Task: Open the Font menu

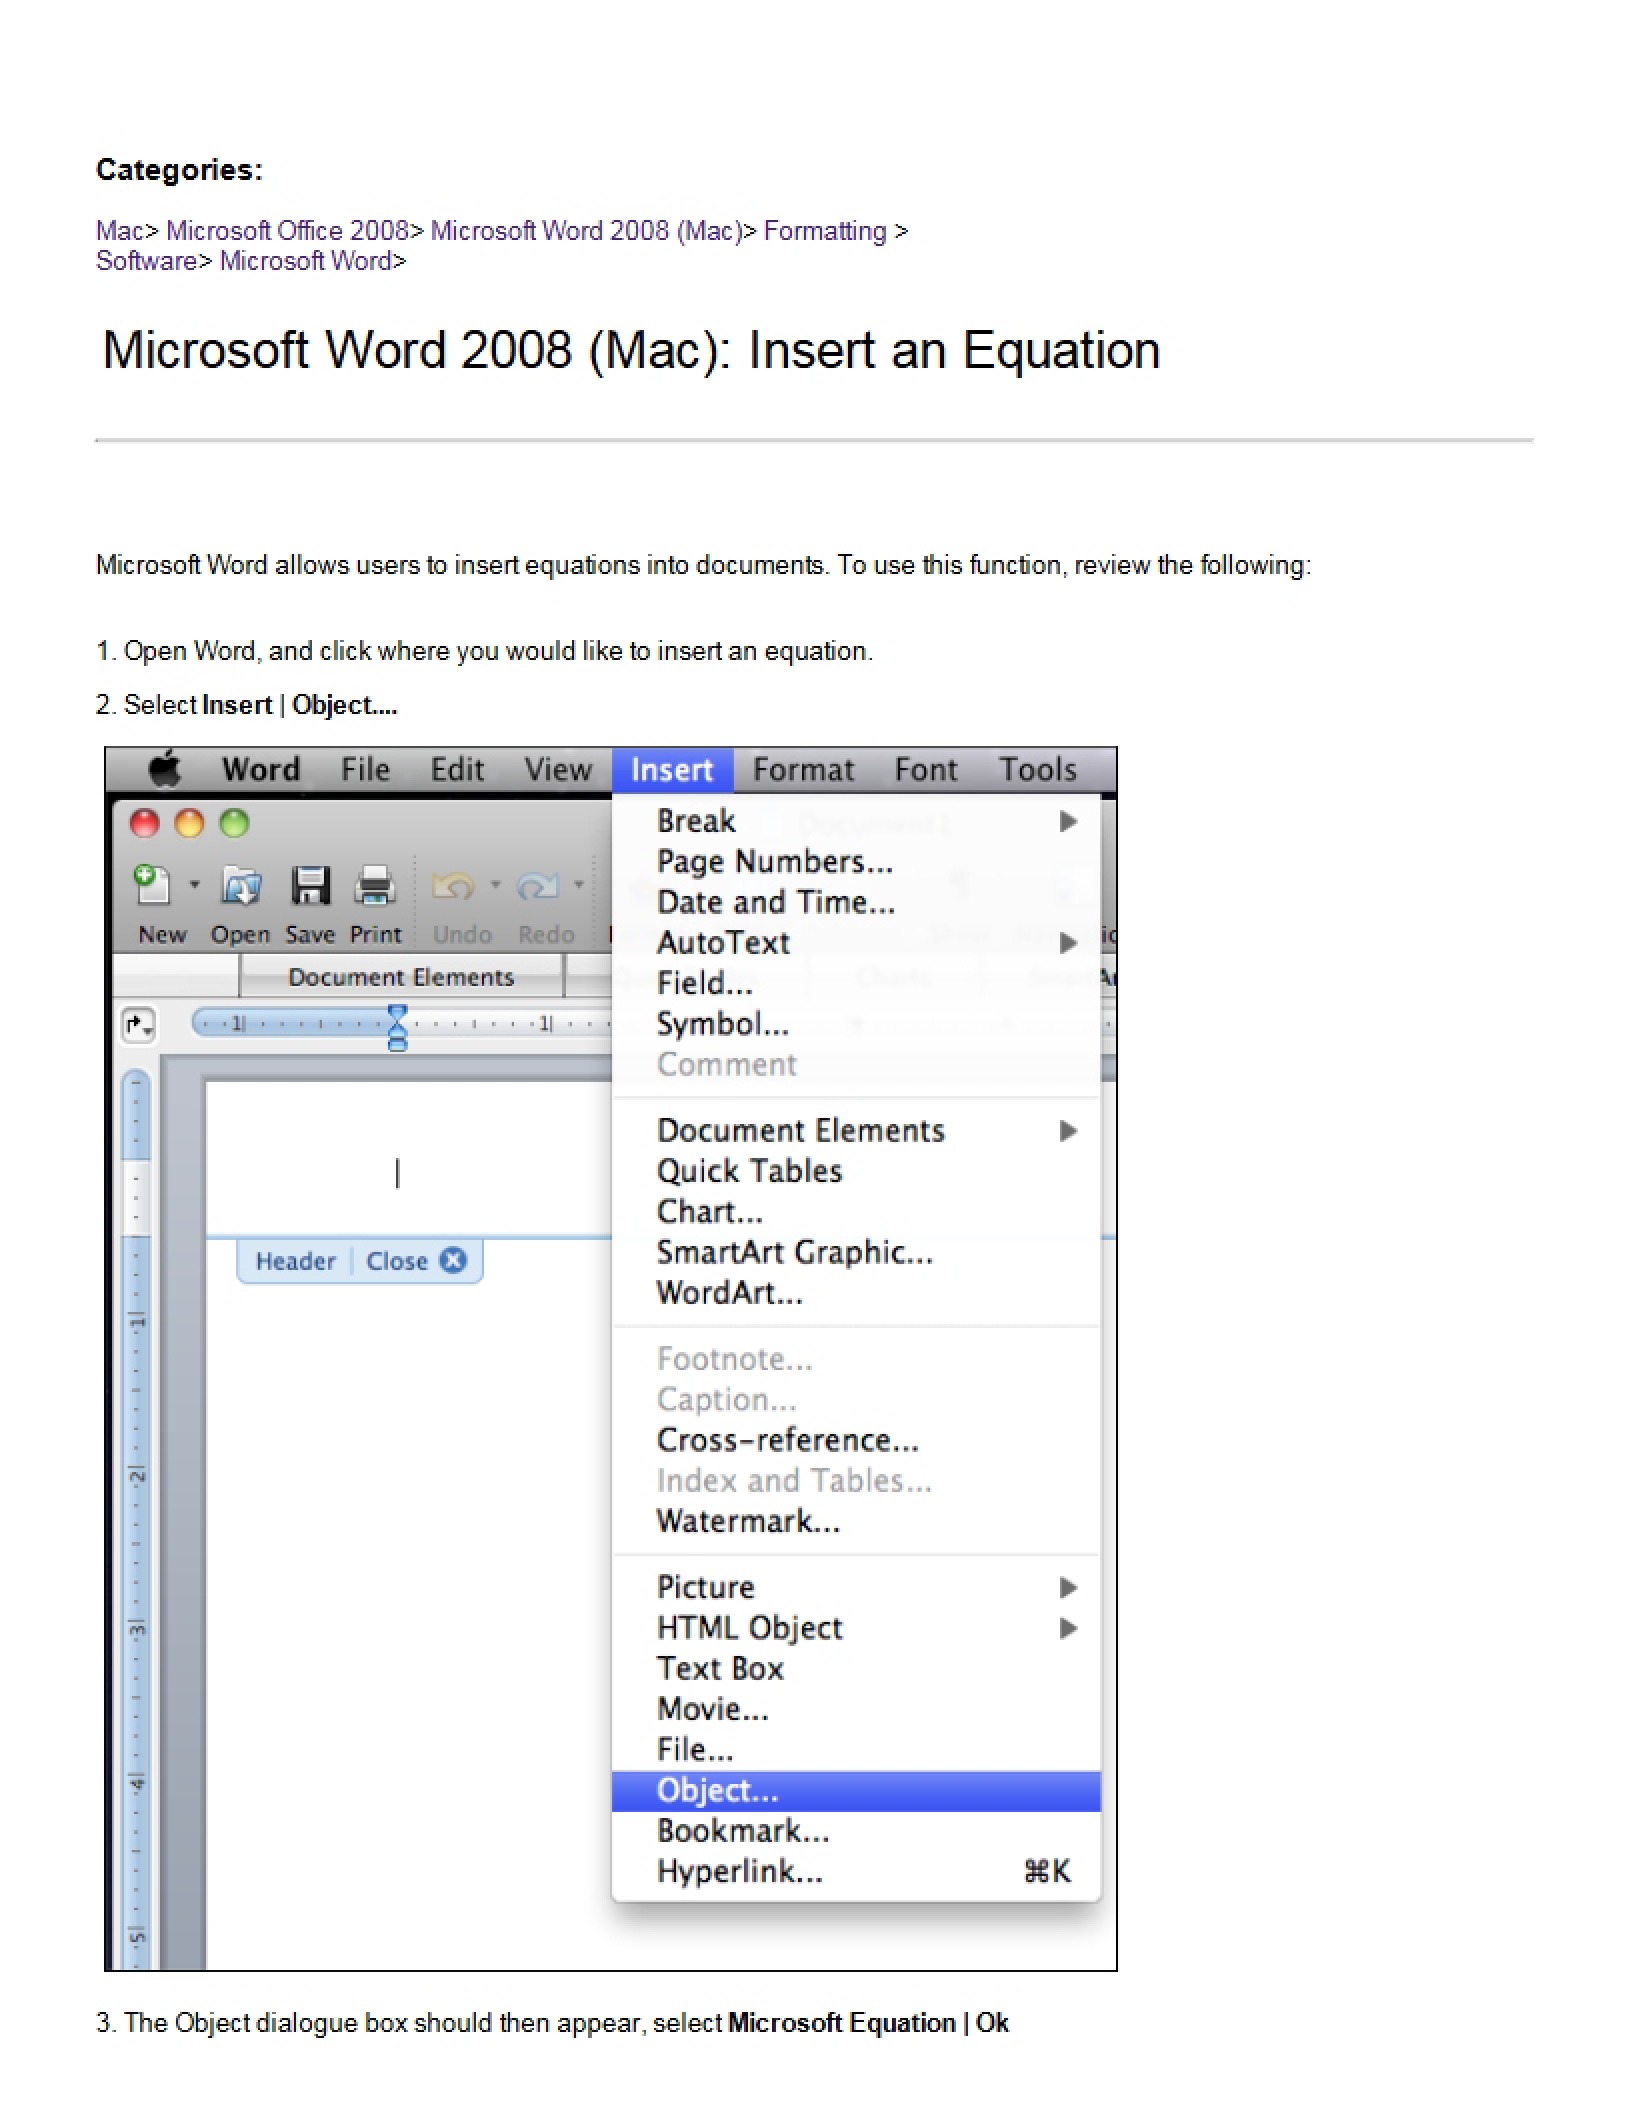Action: click(x=925, y=769)
